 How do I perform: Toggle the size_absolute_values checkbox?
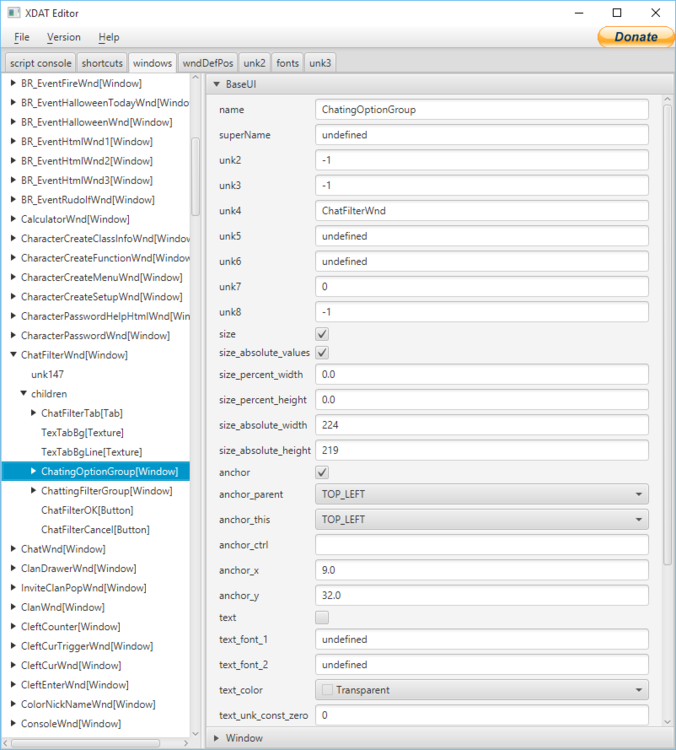tap(322, 353)
